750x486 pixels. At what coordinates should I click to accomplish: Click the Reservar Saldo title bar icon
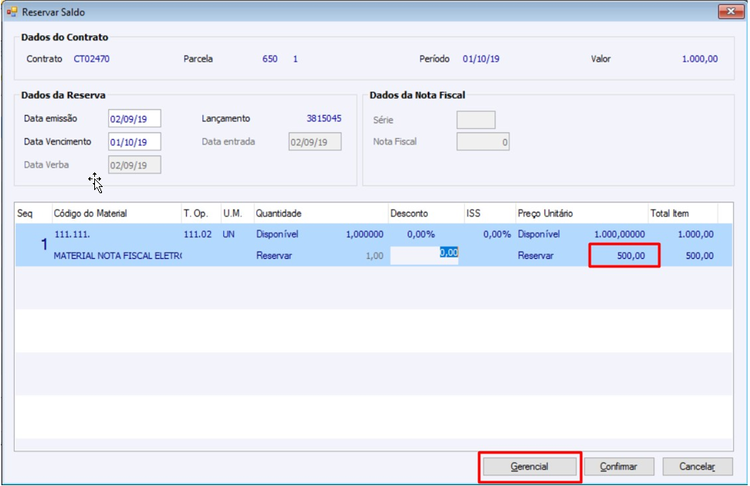tap(11, 12)
